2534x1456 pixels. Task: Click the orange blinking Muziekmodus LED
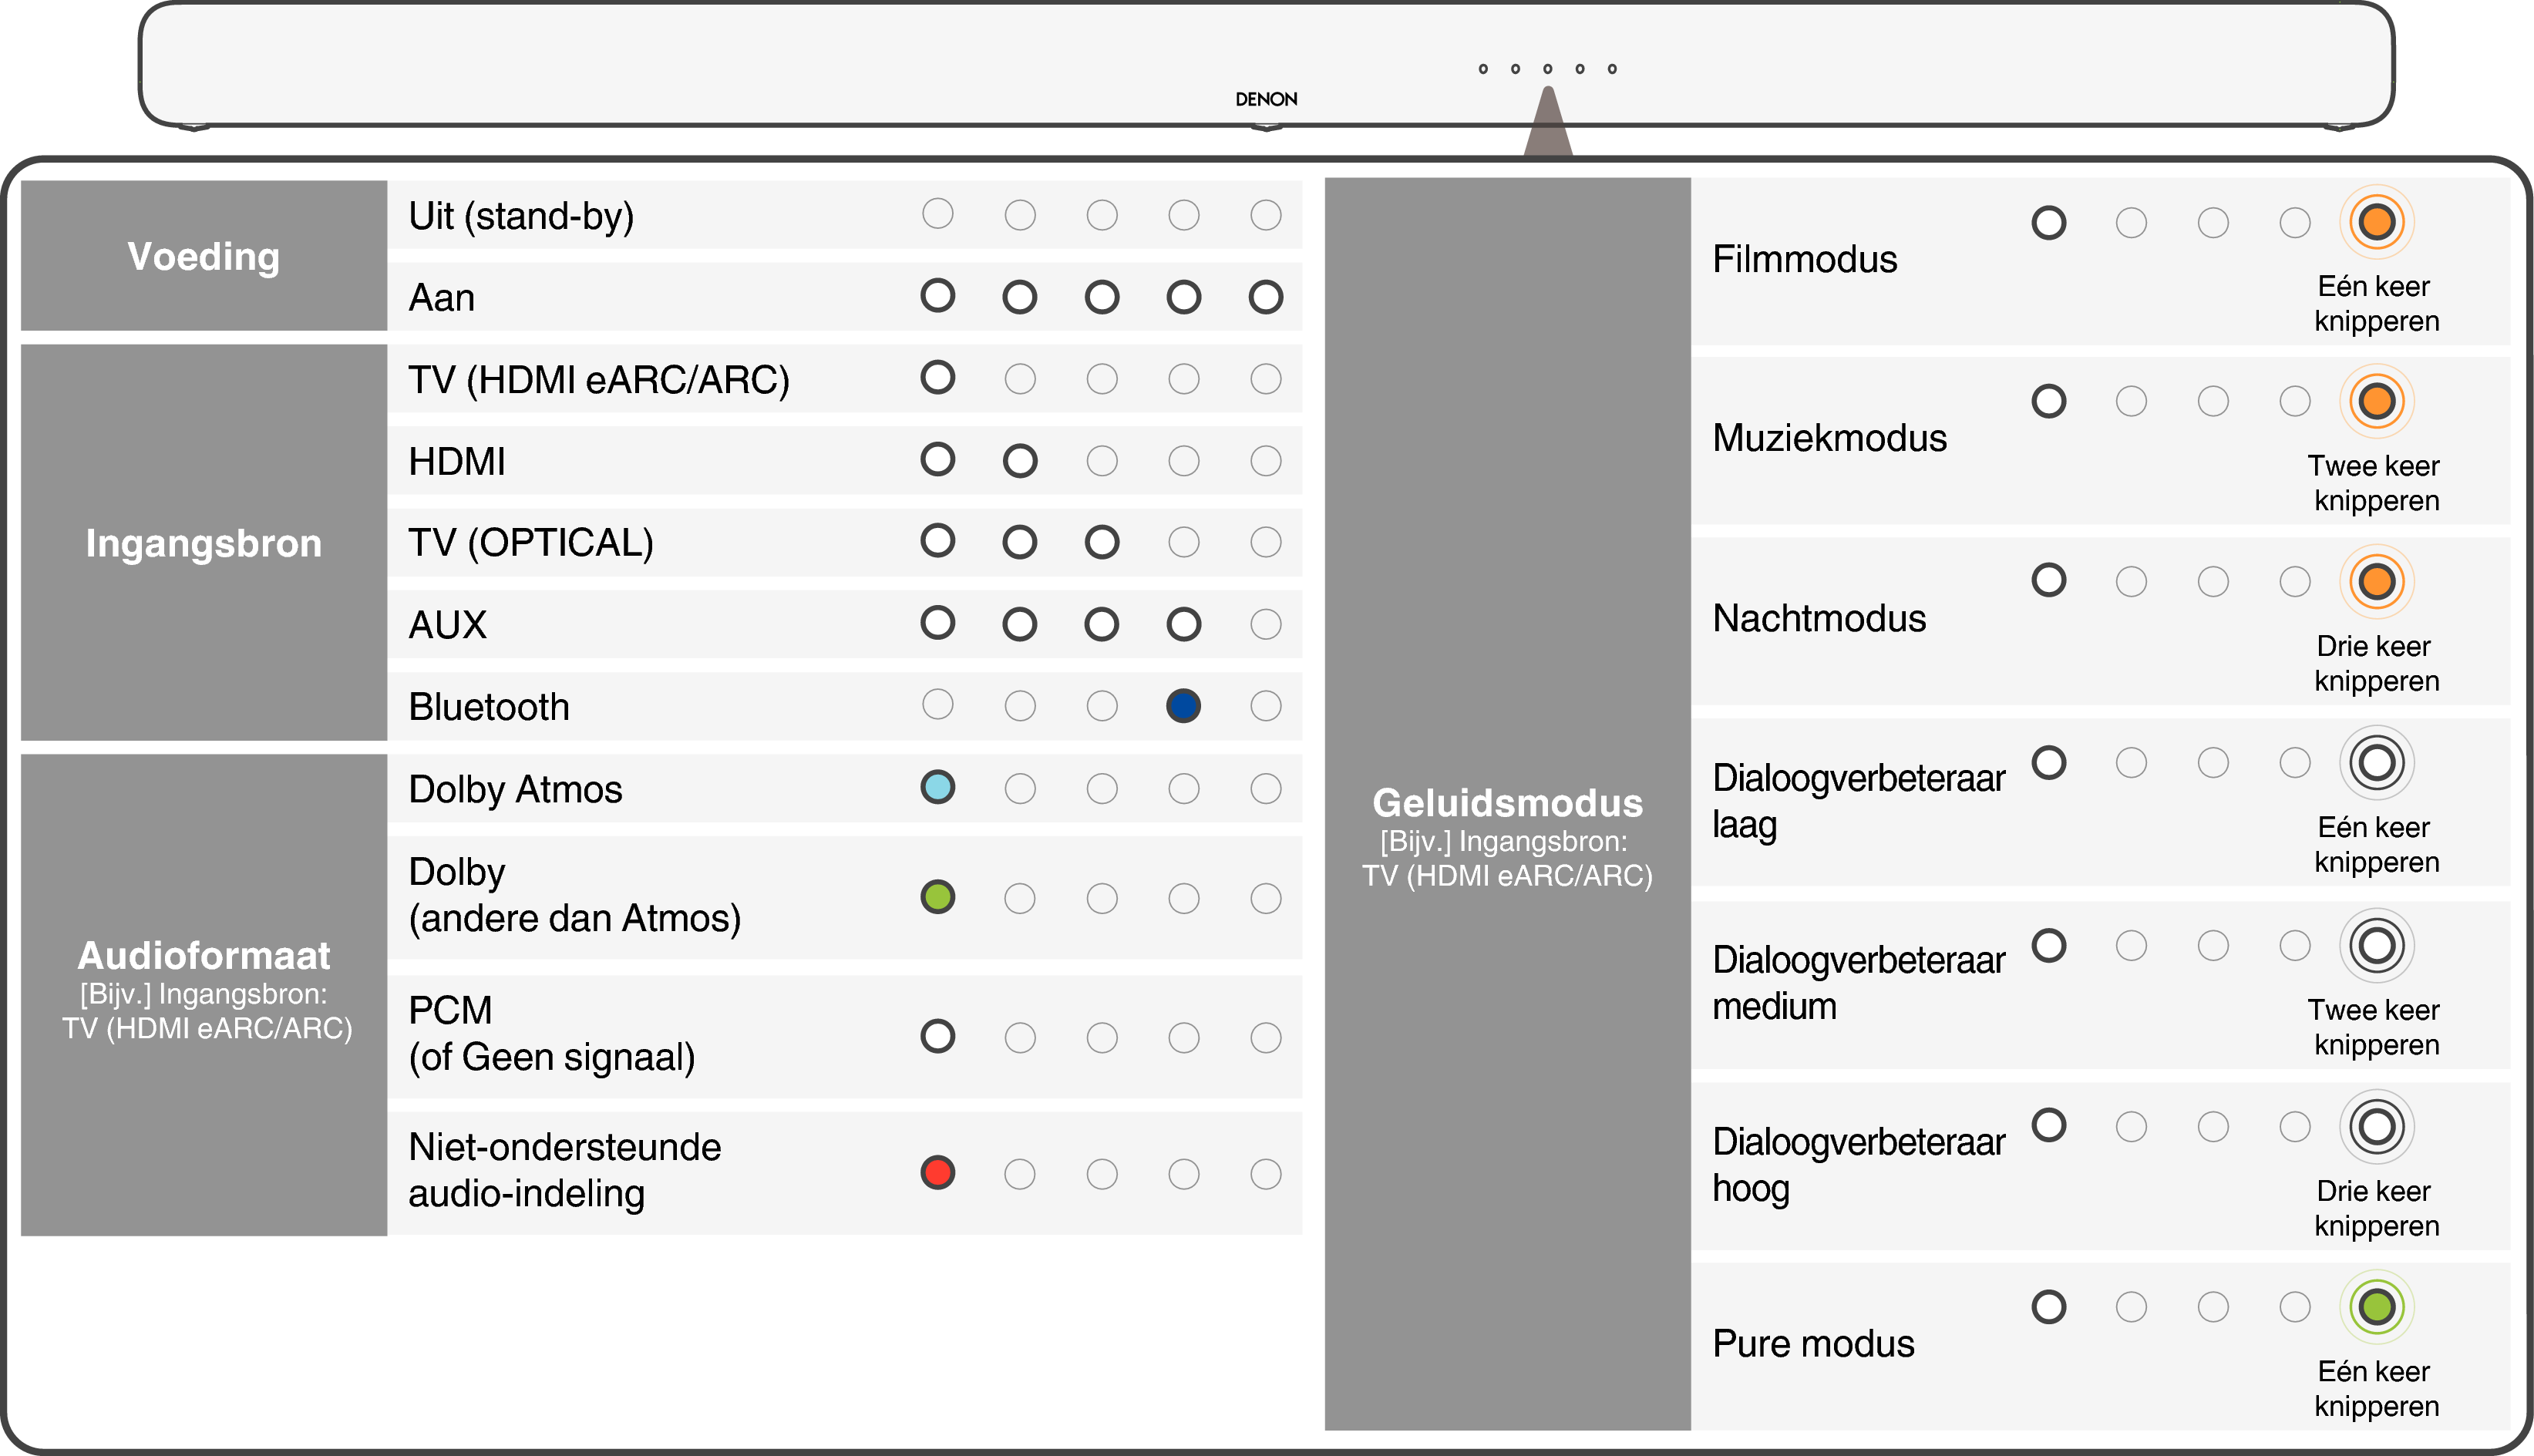[x=2376, y=402]
